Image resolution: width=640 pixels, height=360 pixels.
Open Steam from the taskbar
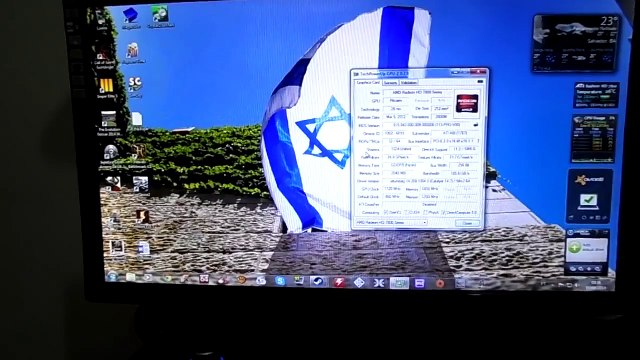point(318,281)
